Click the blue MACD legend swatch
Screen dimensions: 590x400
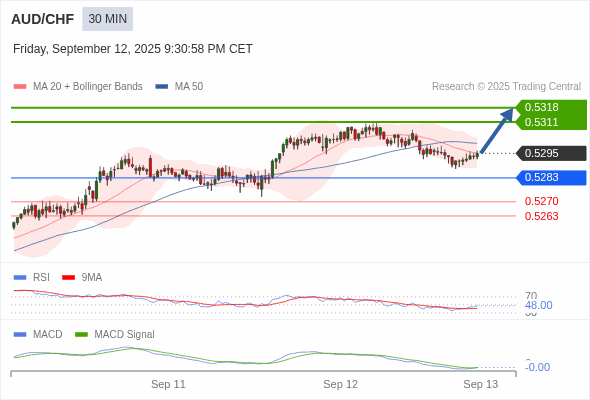click(20, 335)
